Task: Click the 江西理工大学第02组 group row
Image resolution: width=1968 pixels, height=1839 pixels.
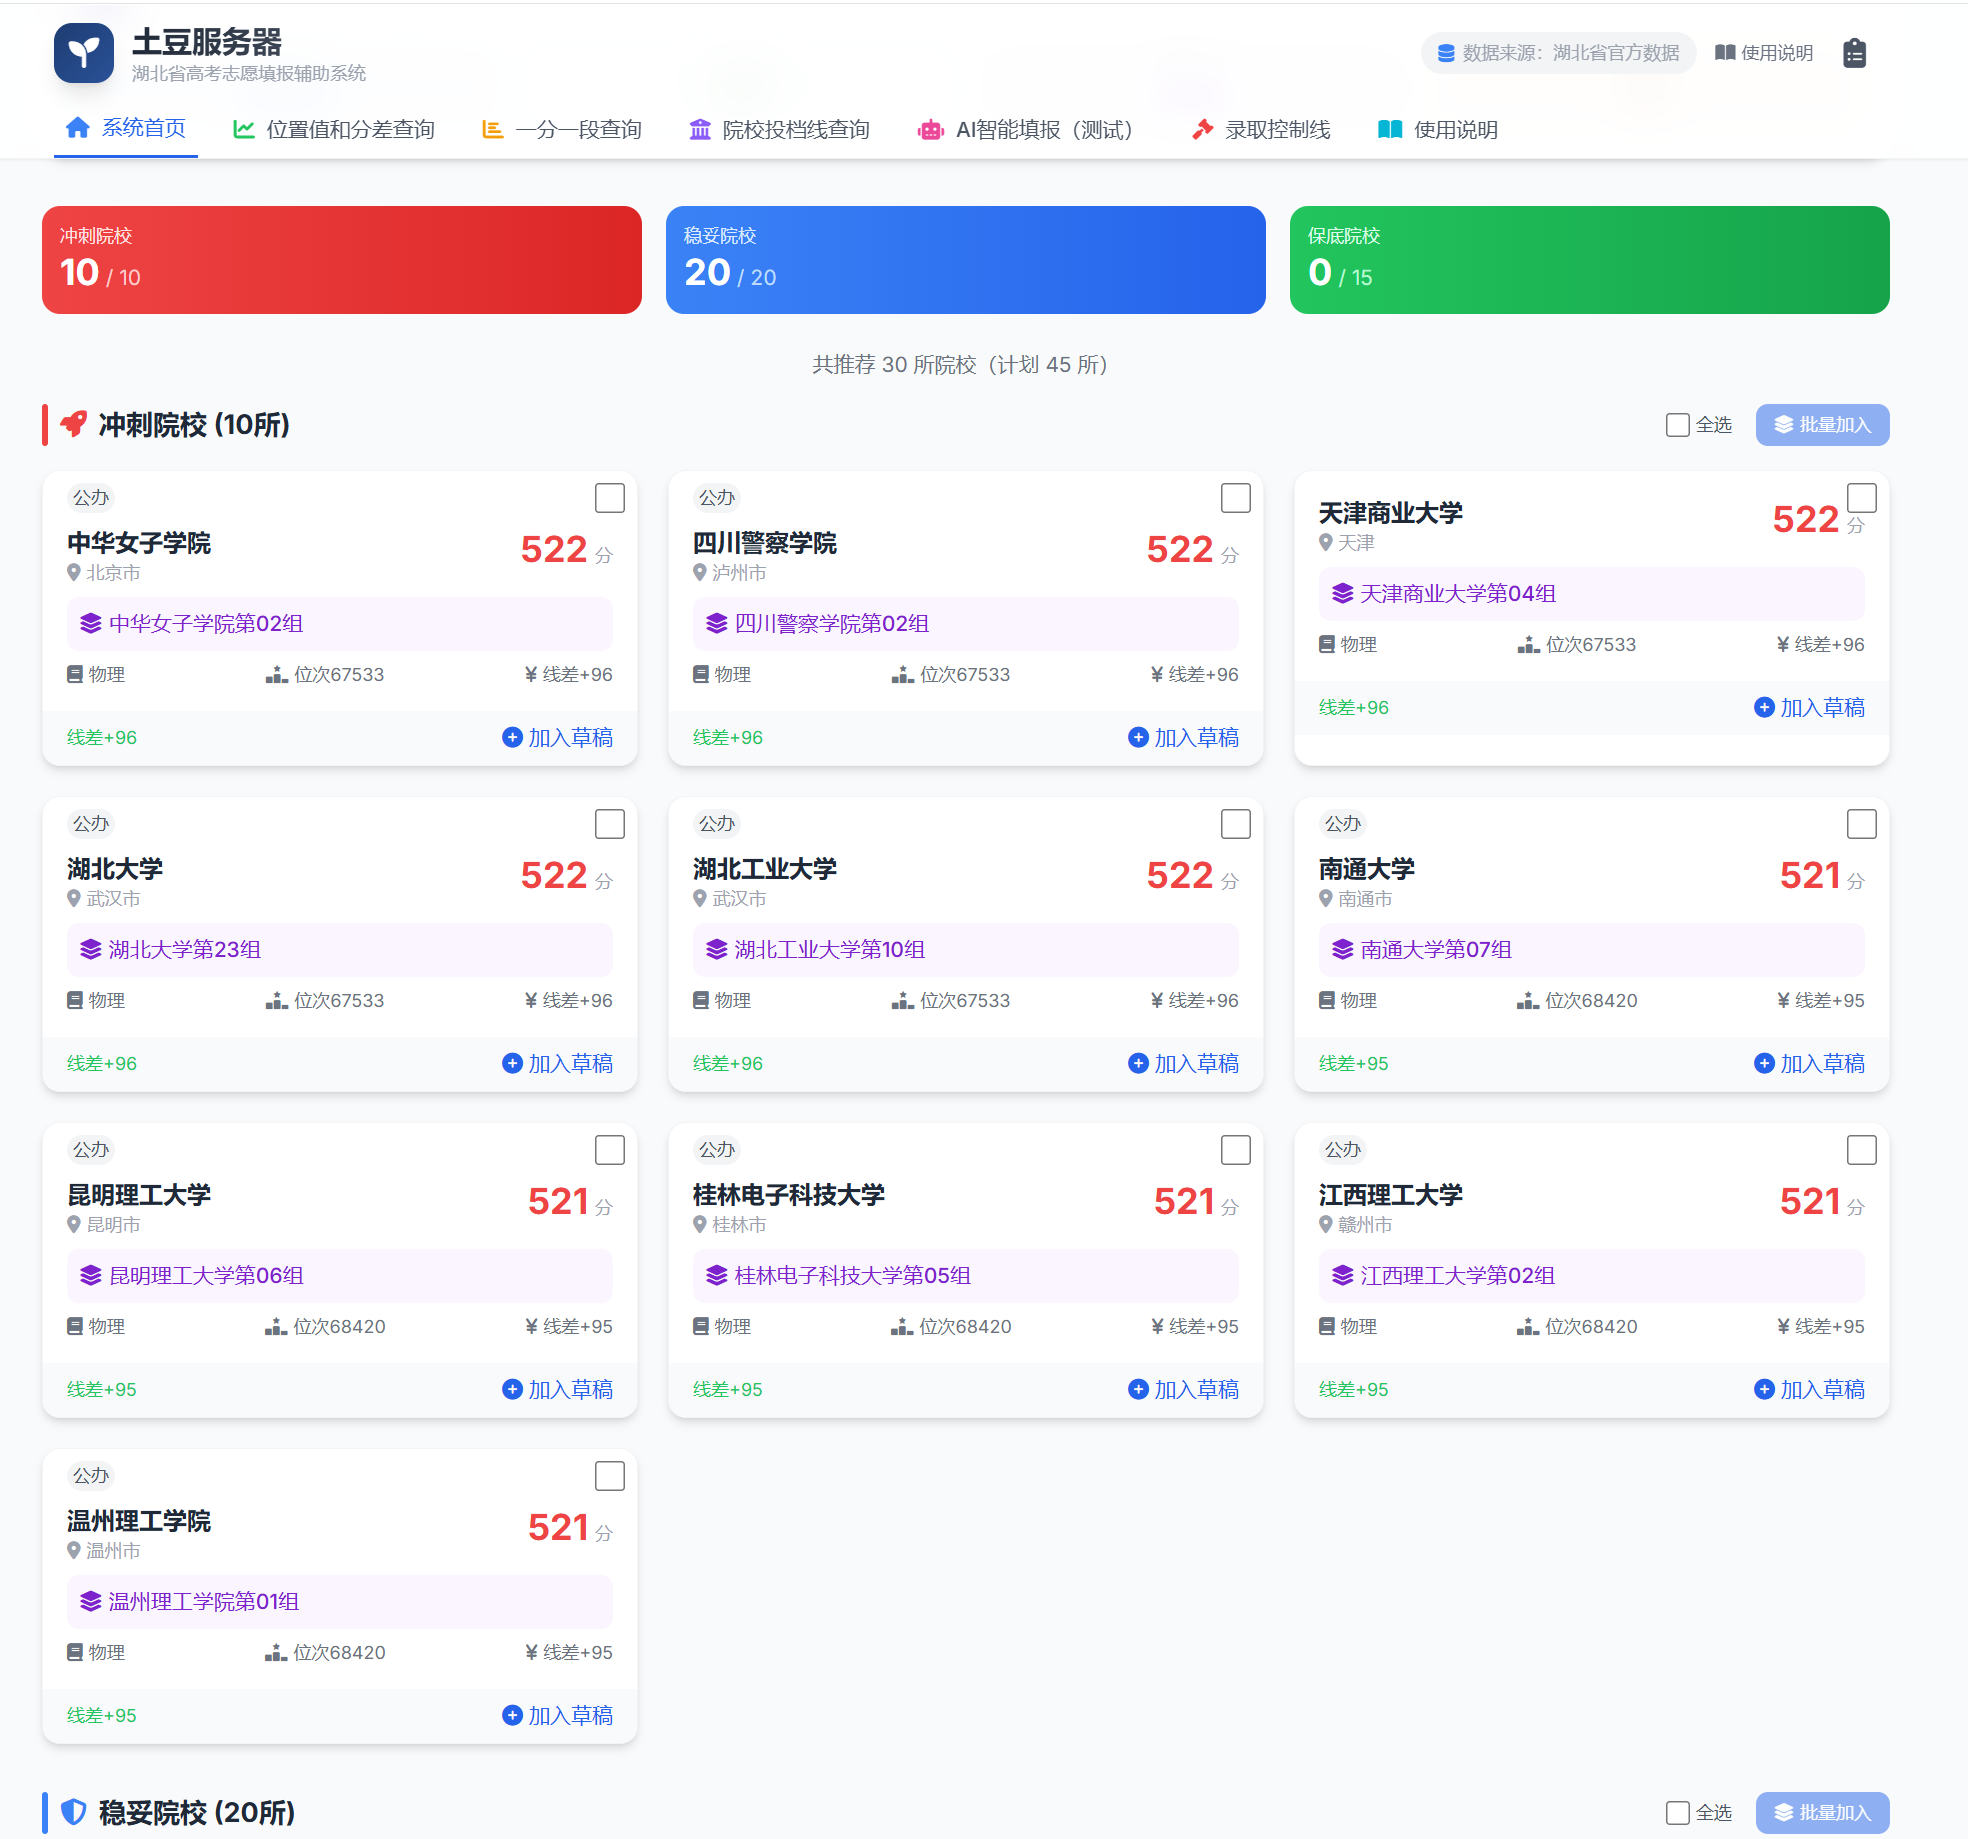Action: 1592,1275
